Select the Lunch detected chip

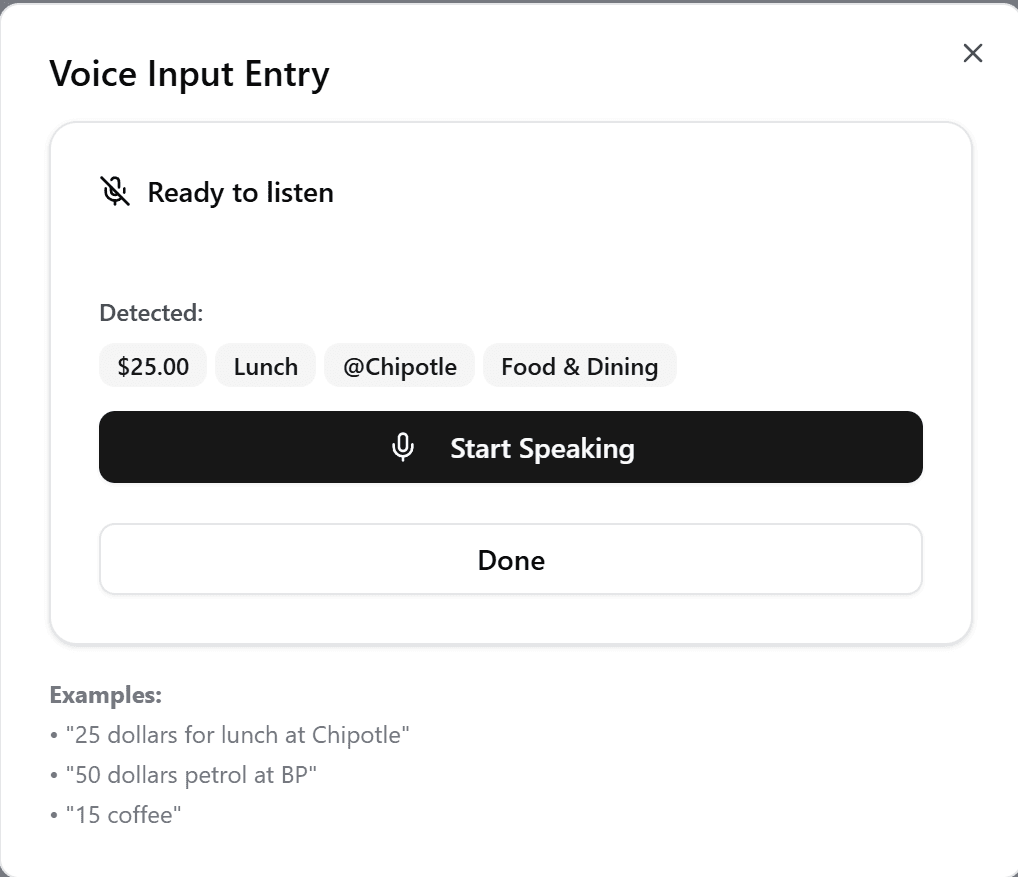tap(266, 366)
